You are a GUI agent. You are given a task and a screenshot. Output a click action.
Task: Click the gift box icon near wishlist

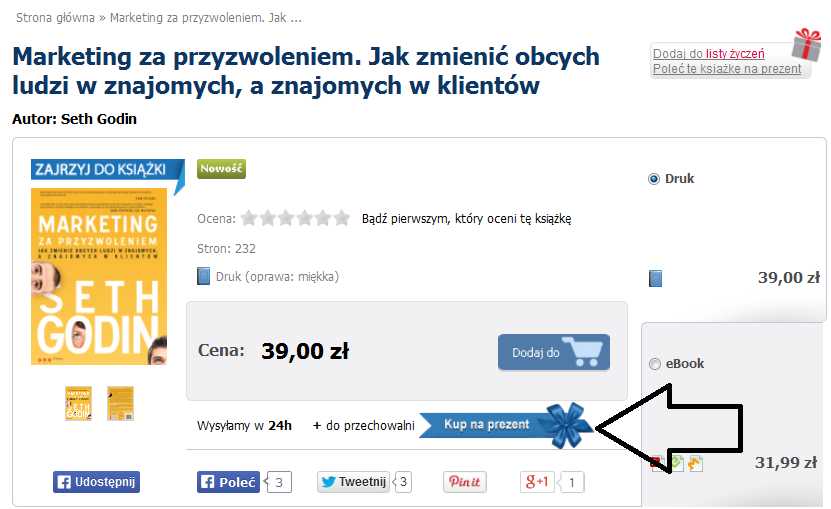click(x=806, y=44)
